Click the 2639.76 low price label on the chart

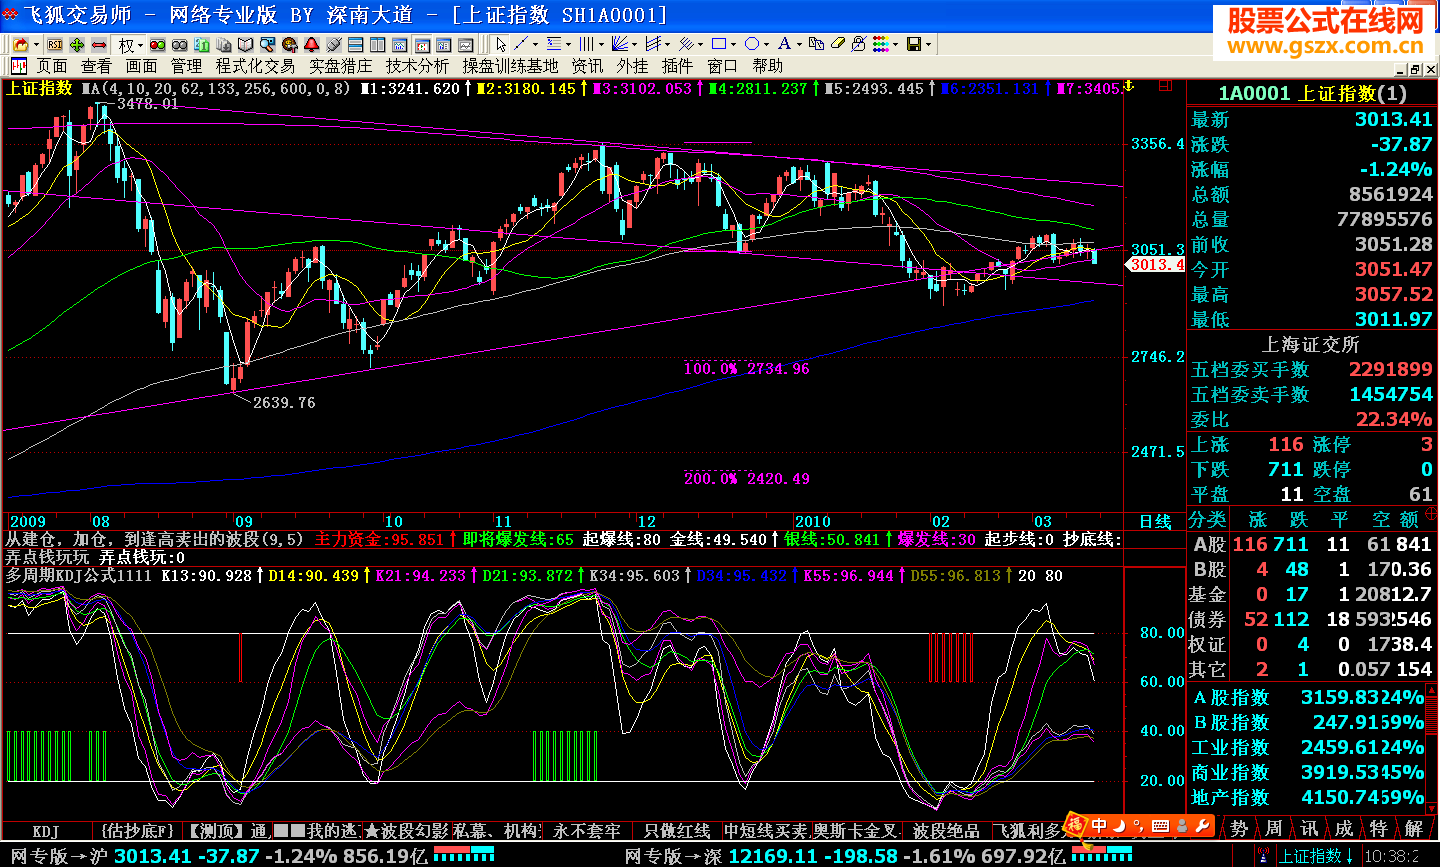(284, 402)
